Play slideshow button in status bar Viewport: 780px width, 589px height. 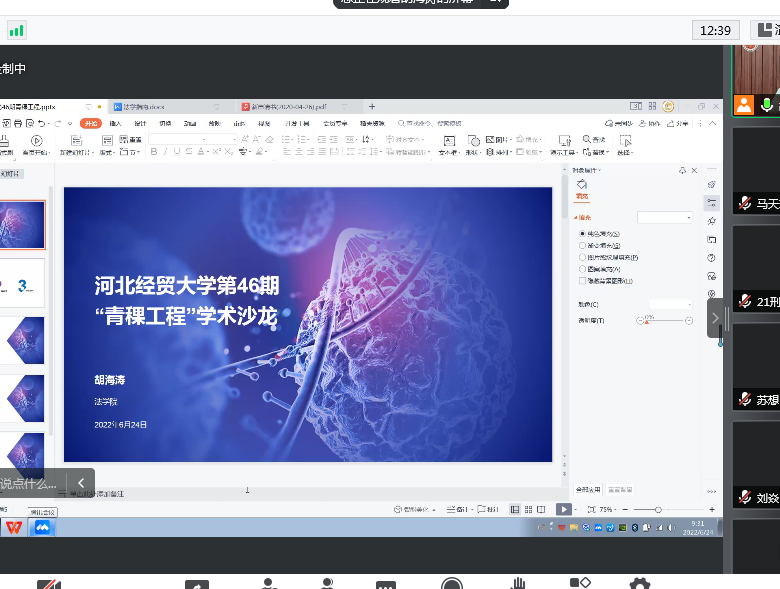pyautogui.click(x=564, y=509)
